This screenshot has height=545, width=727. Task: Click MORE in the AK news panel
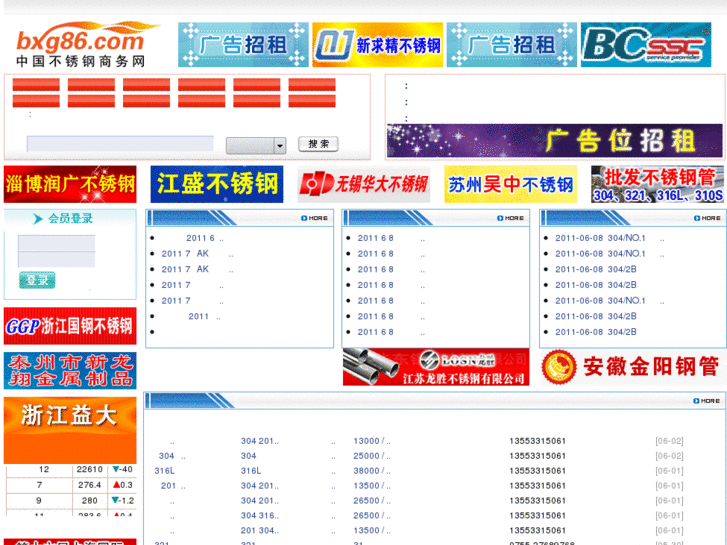[x=314, y=218]
